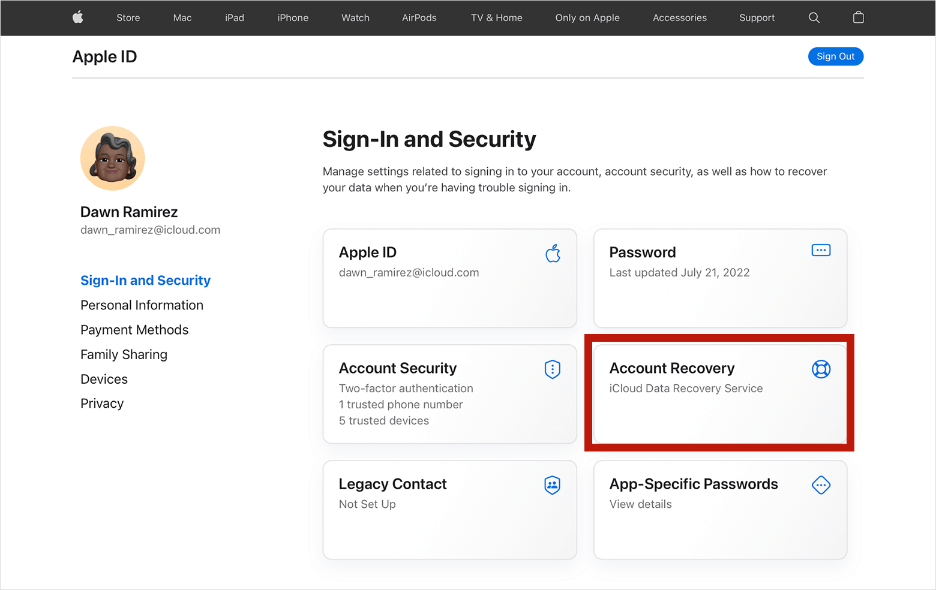Open Search using the magnifier icon
This screenshot has height=590, width=936.
point(814,17)
